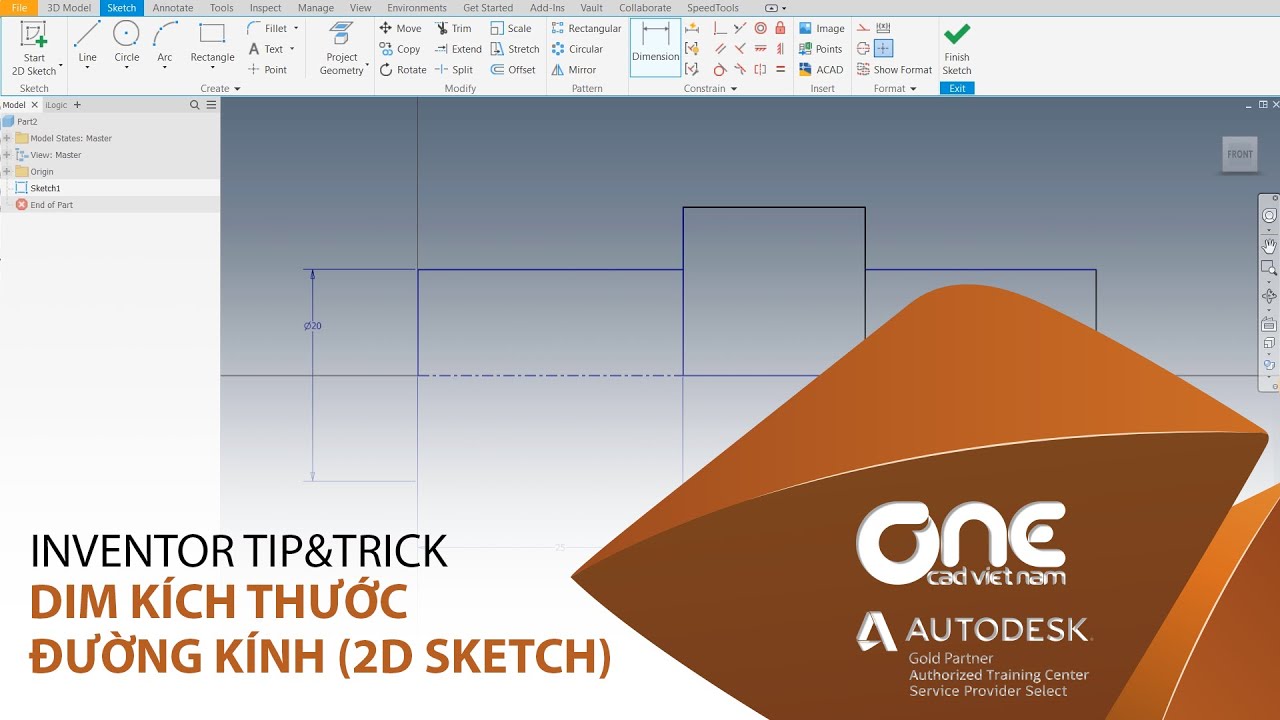Open the Manage tab
The width and height of the screenshot is (1280, 720).
pyautogui.click(x=316, y=7)
